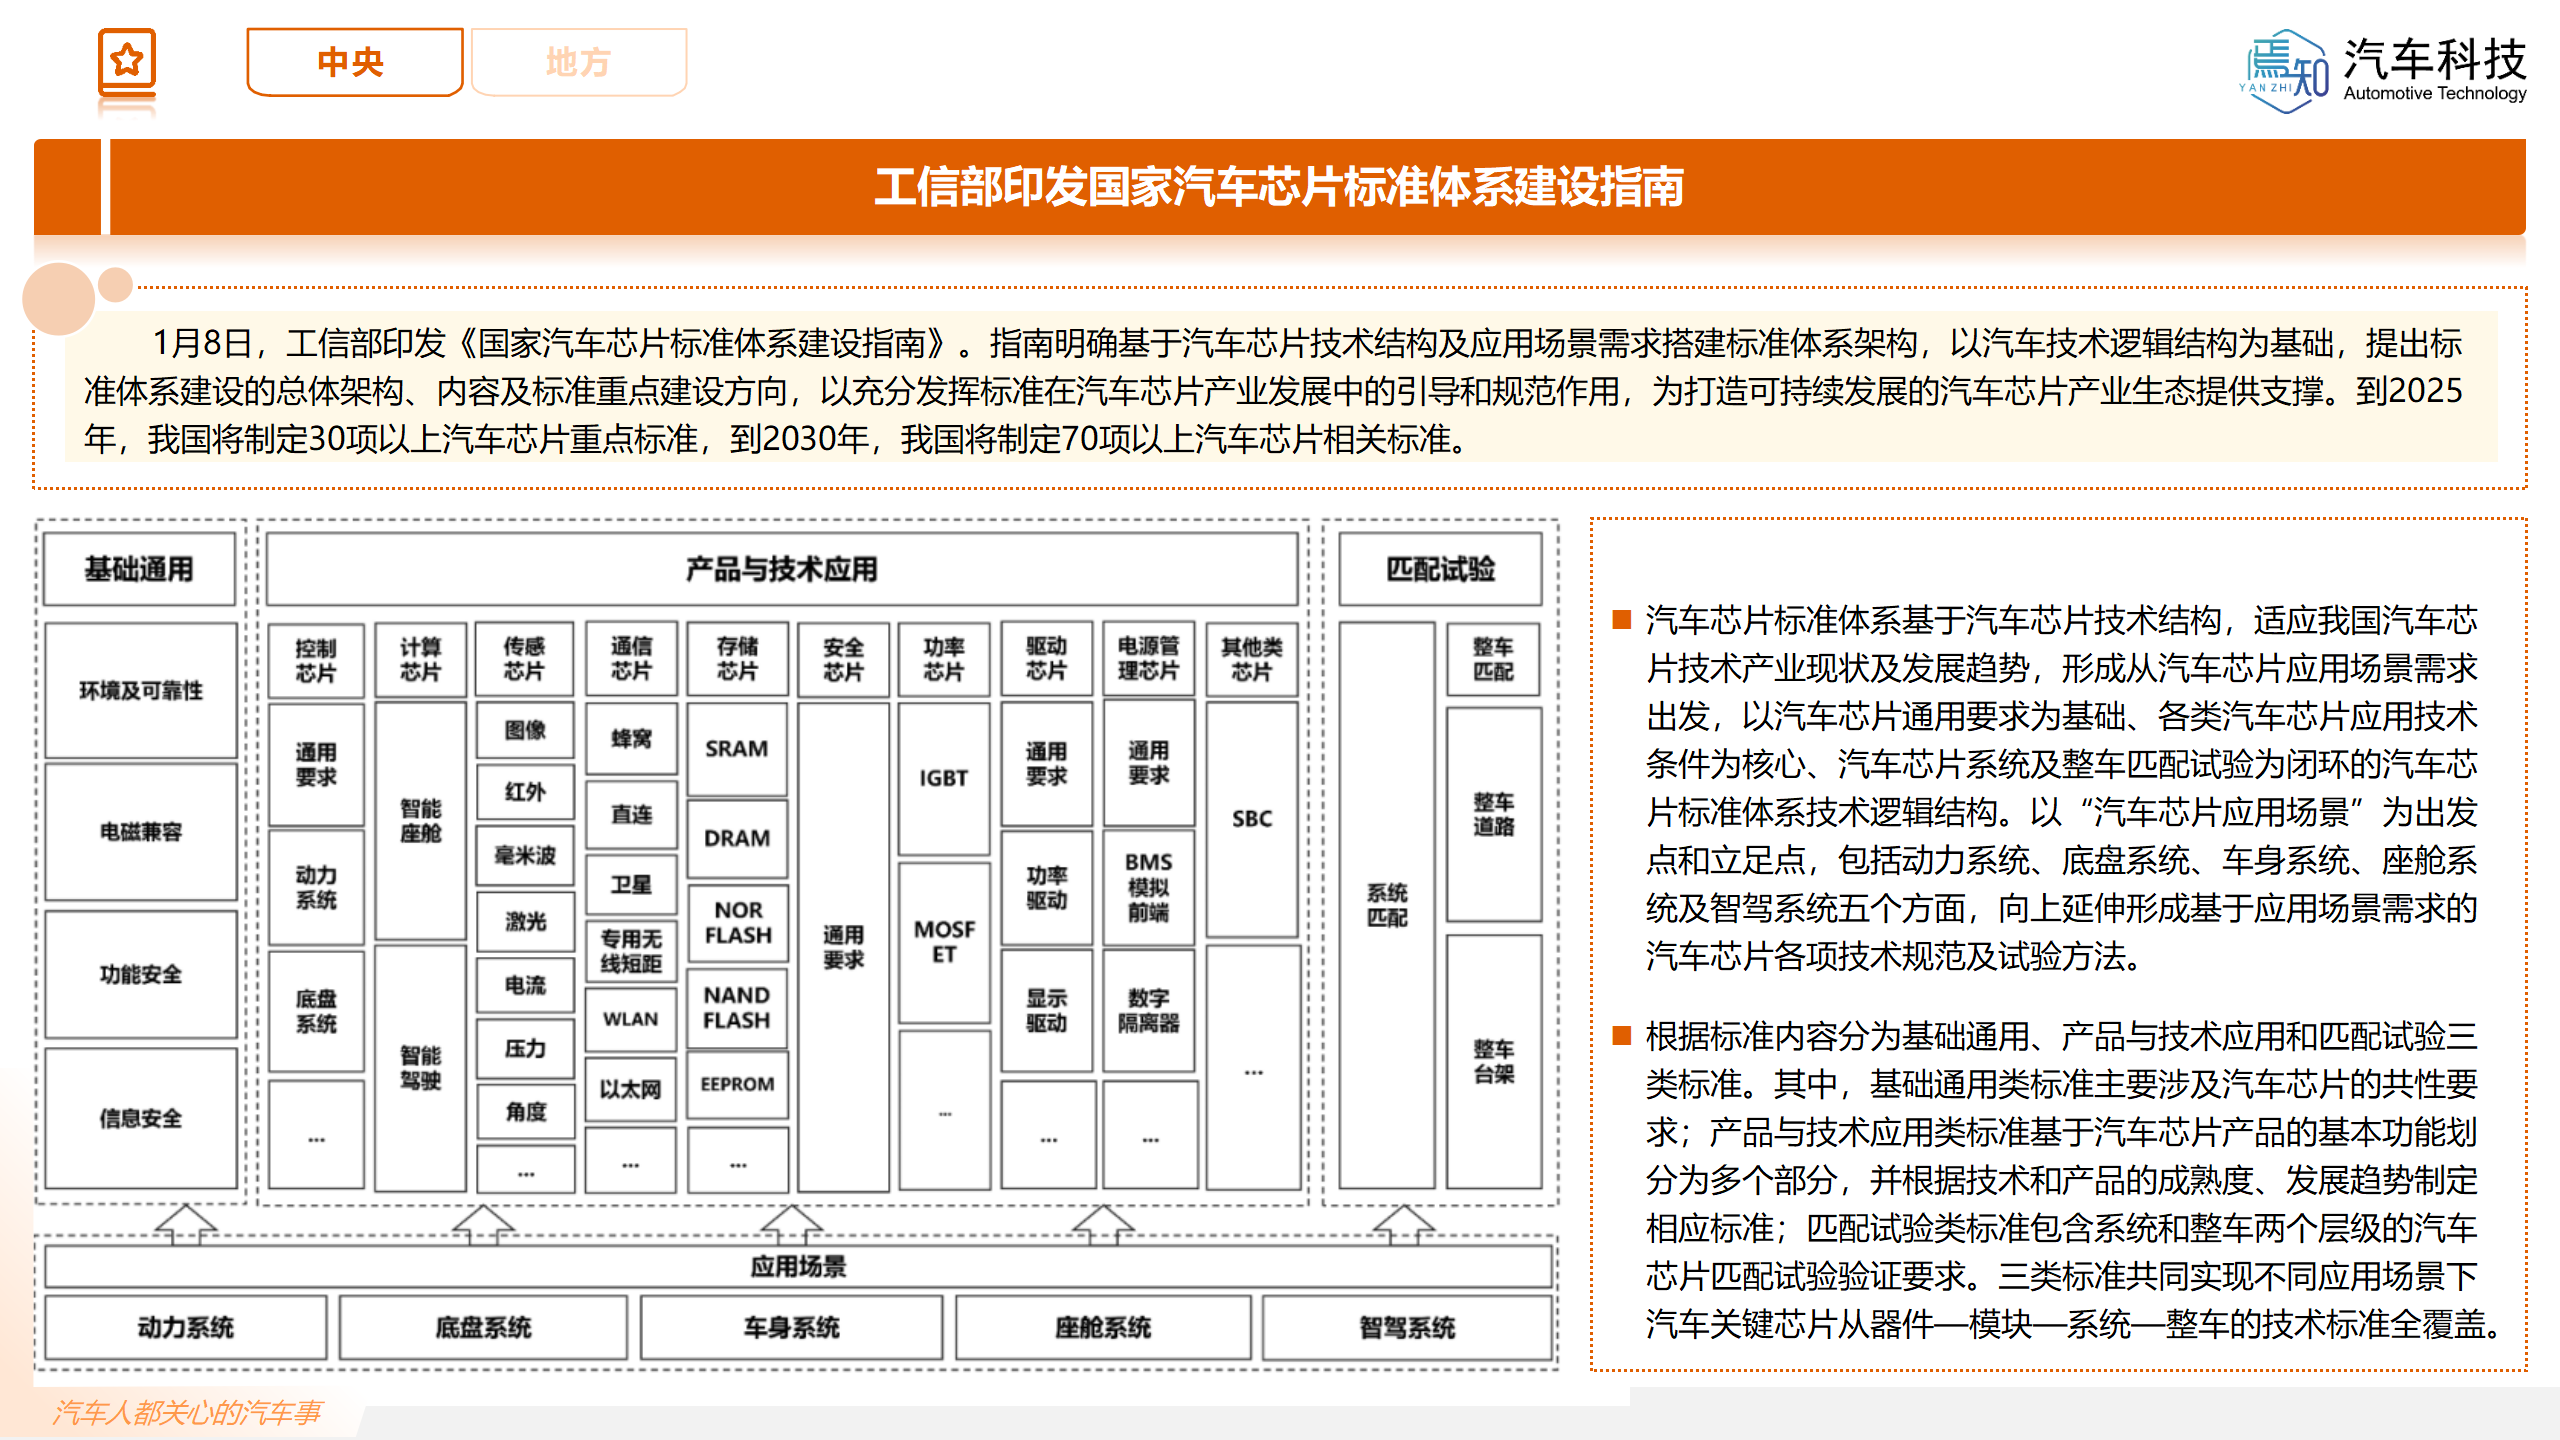Click the 电源管理芯片 column header
This screenshot has height=1440, width=2560.
[x=1149, y=660]
